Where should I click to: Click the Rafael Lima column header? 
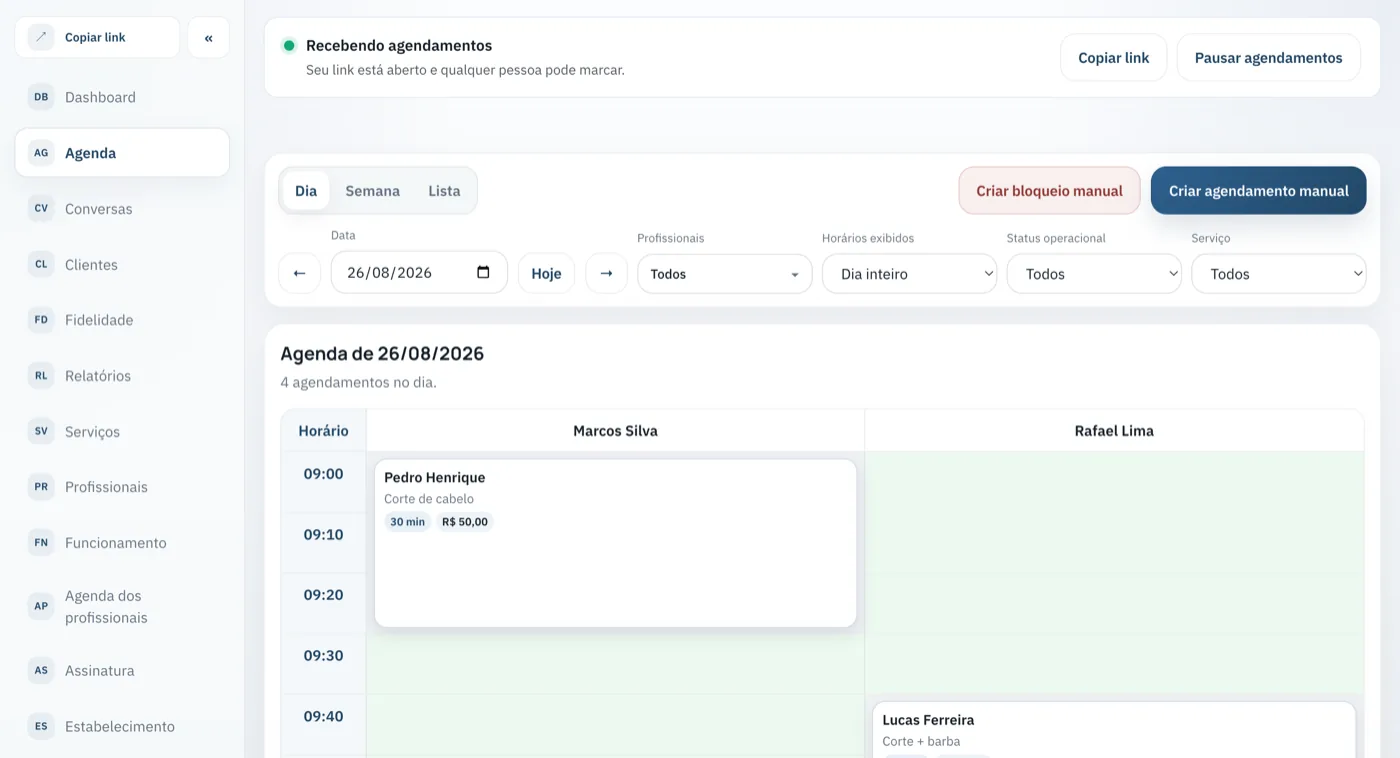(1114, 431)
